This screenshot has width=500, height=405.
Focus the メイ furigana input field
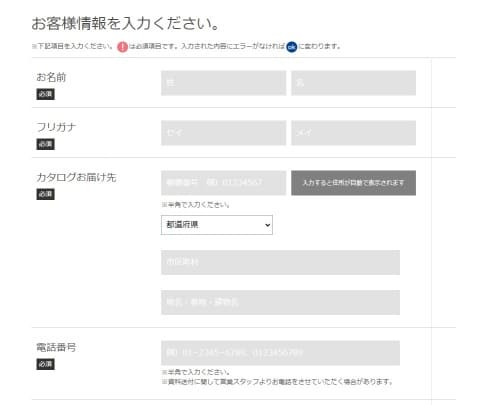coord(353,133)
